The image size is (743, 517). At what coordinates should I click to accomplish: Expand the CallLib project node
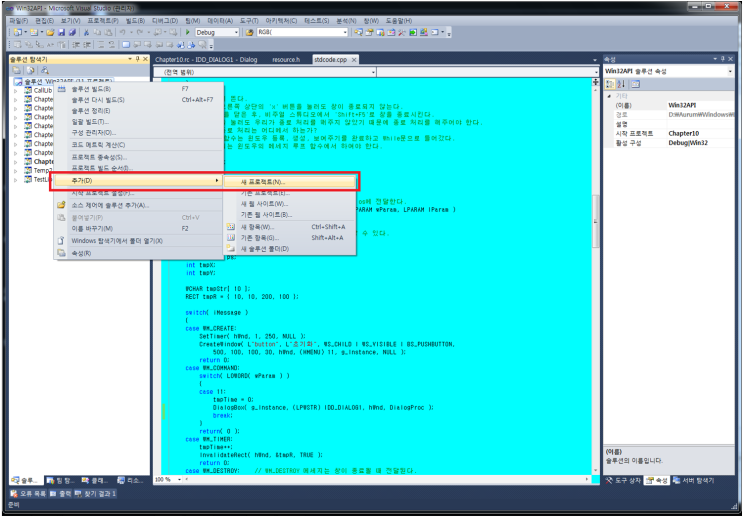pos(16,90)
